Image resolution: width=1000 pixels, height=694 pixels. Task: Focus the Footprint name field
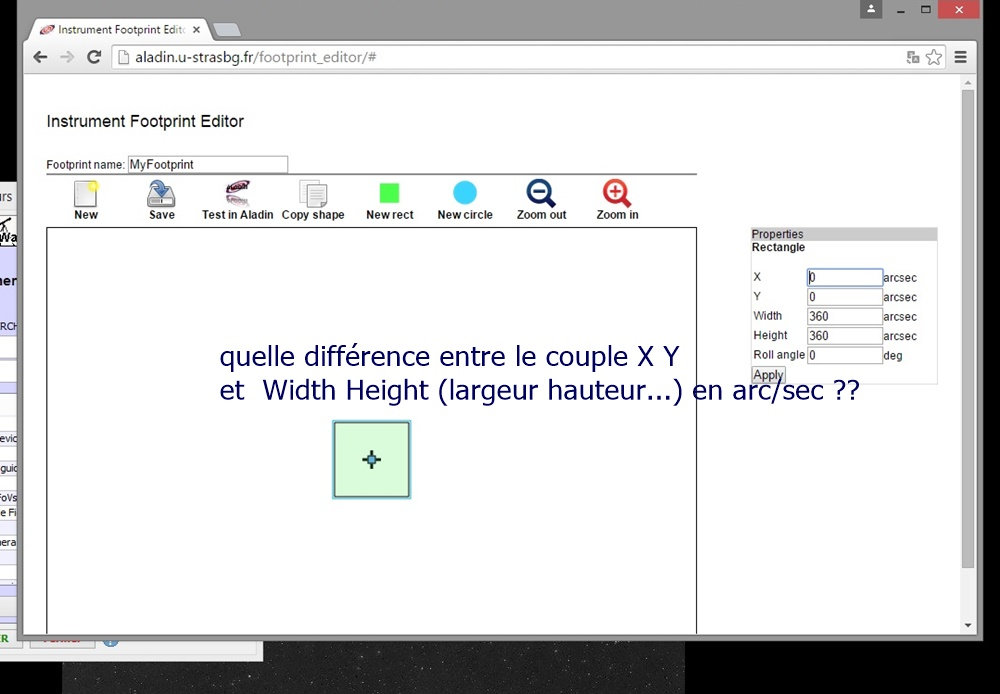pos(208,165)
